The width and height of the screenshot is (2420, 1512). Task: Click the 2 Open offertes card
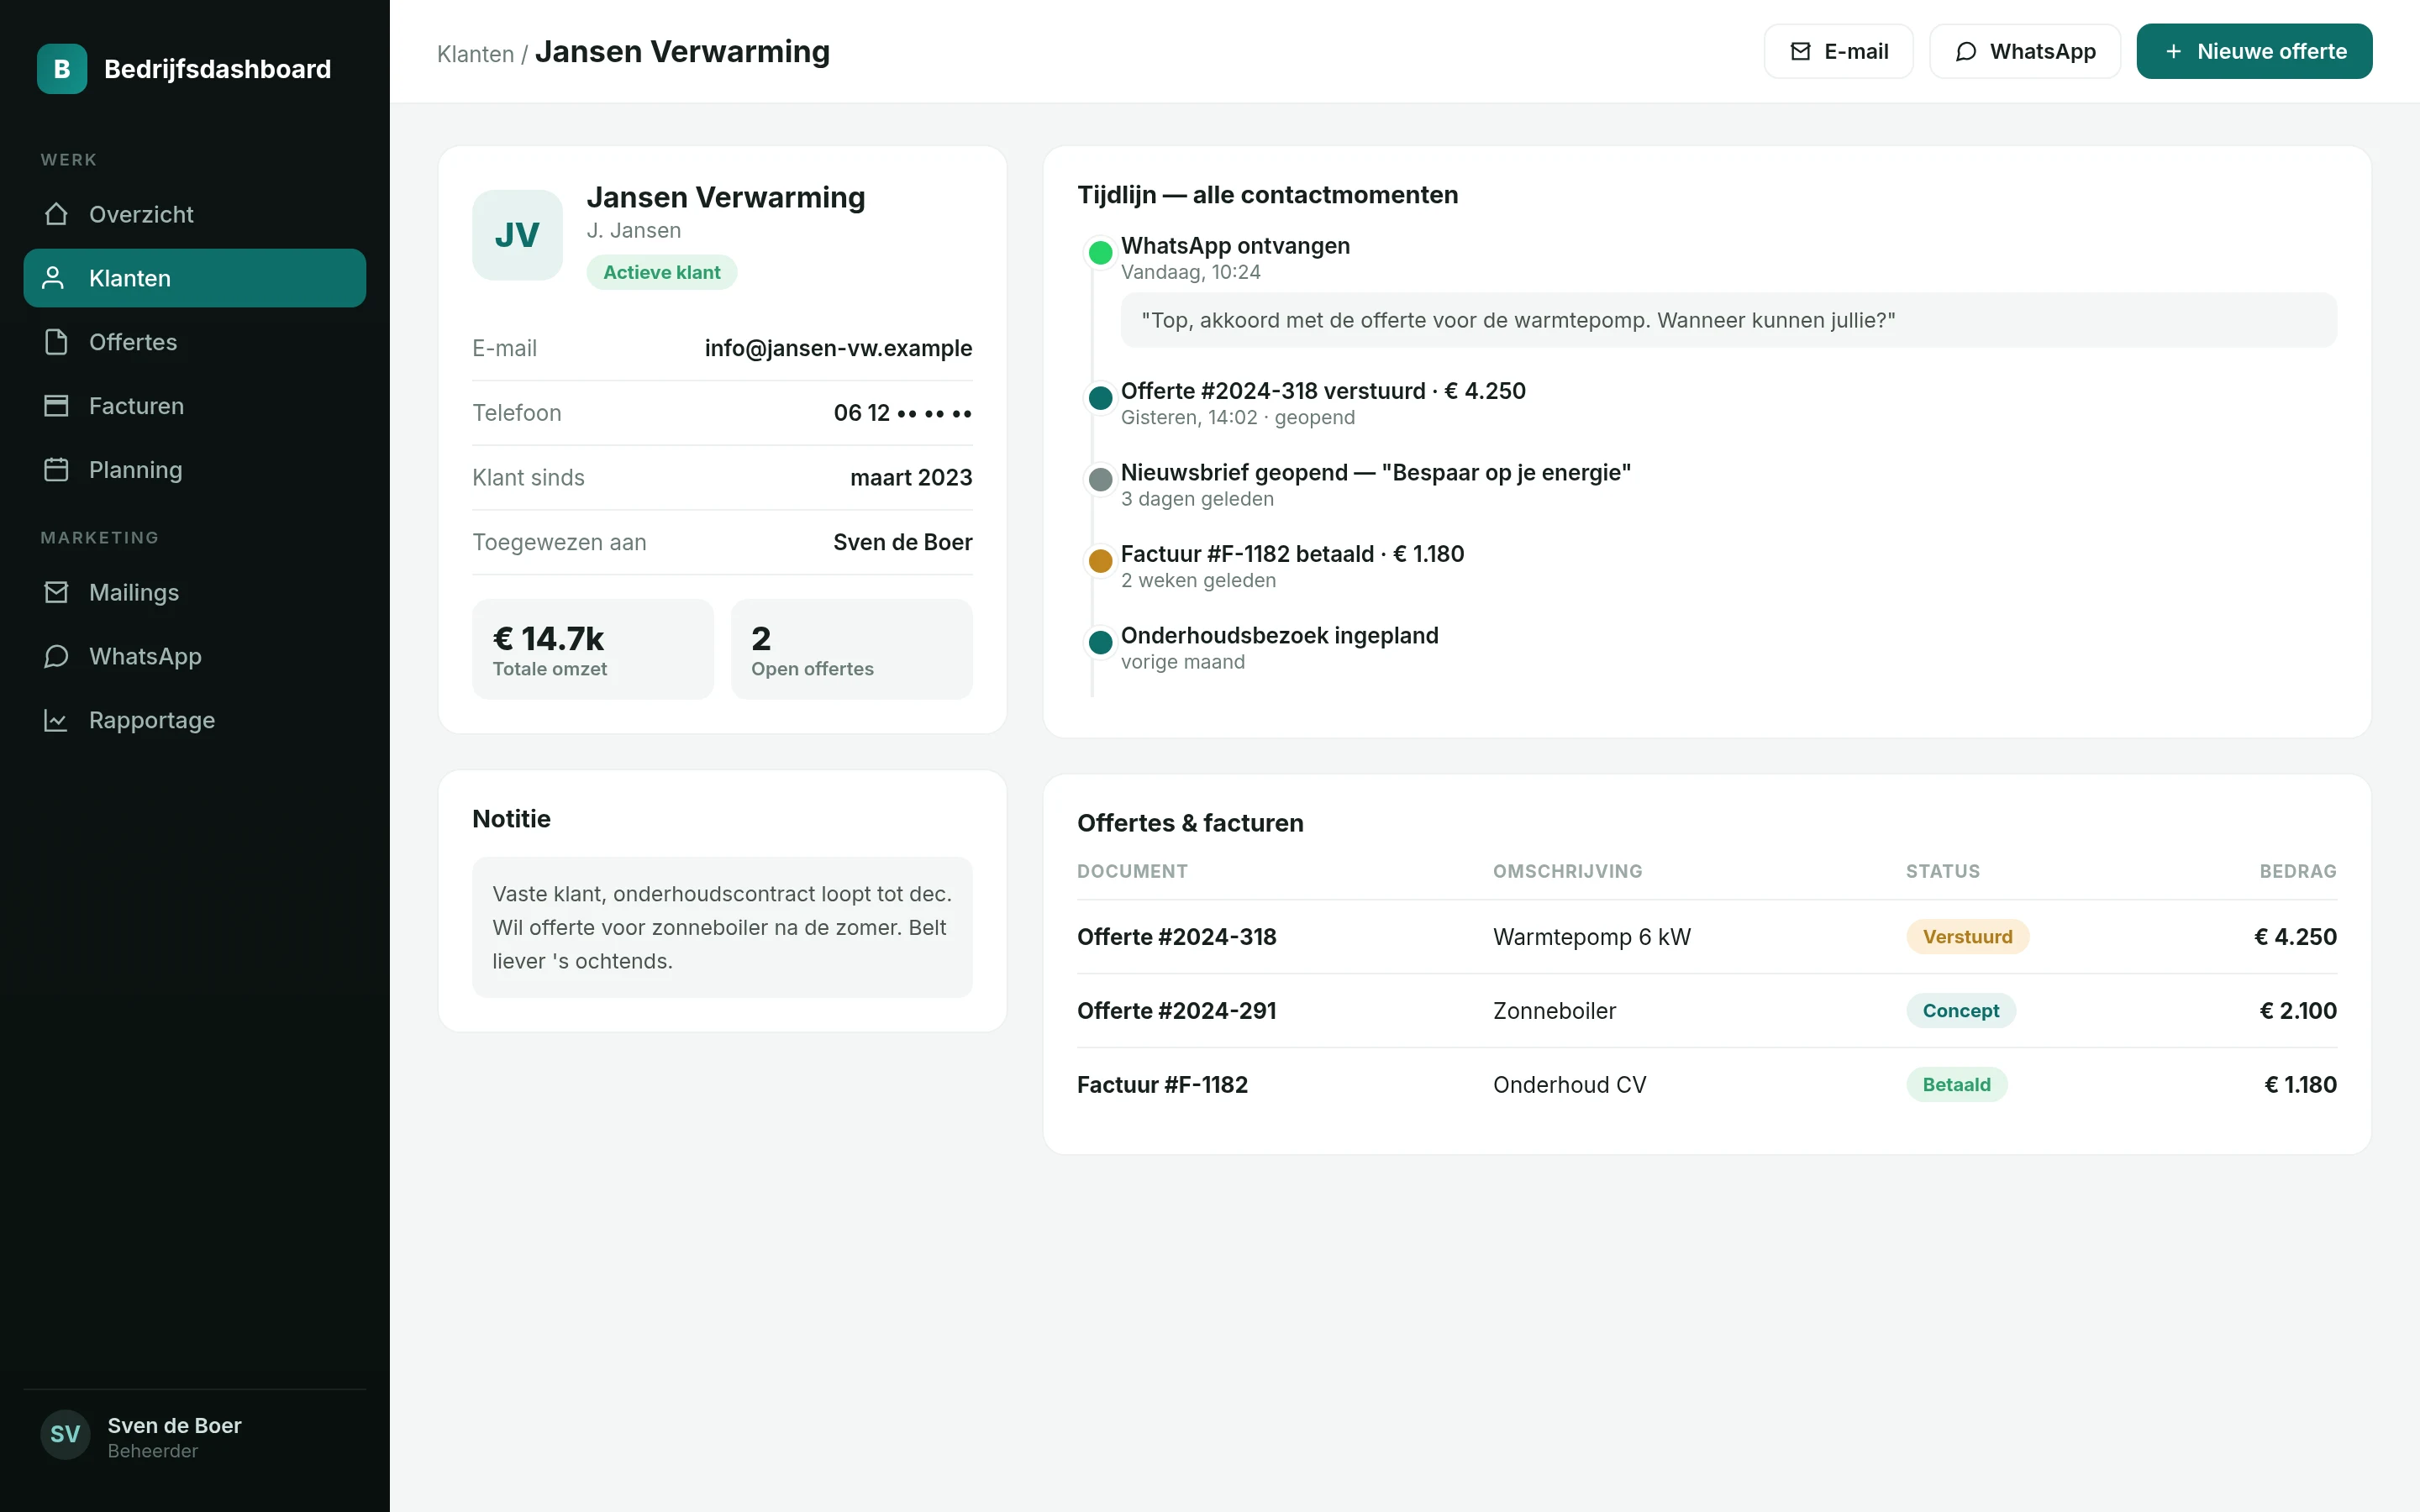point(851,649)
